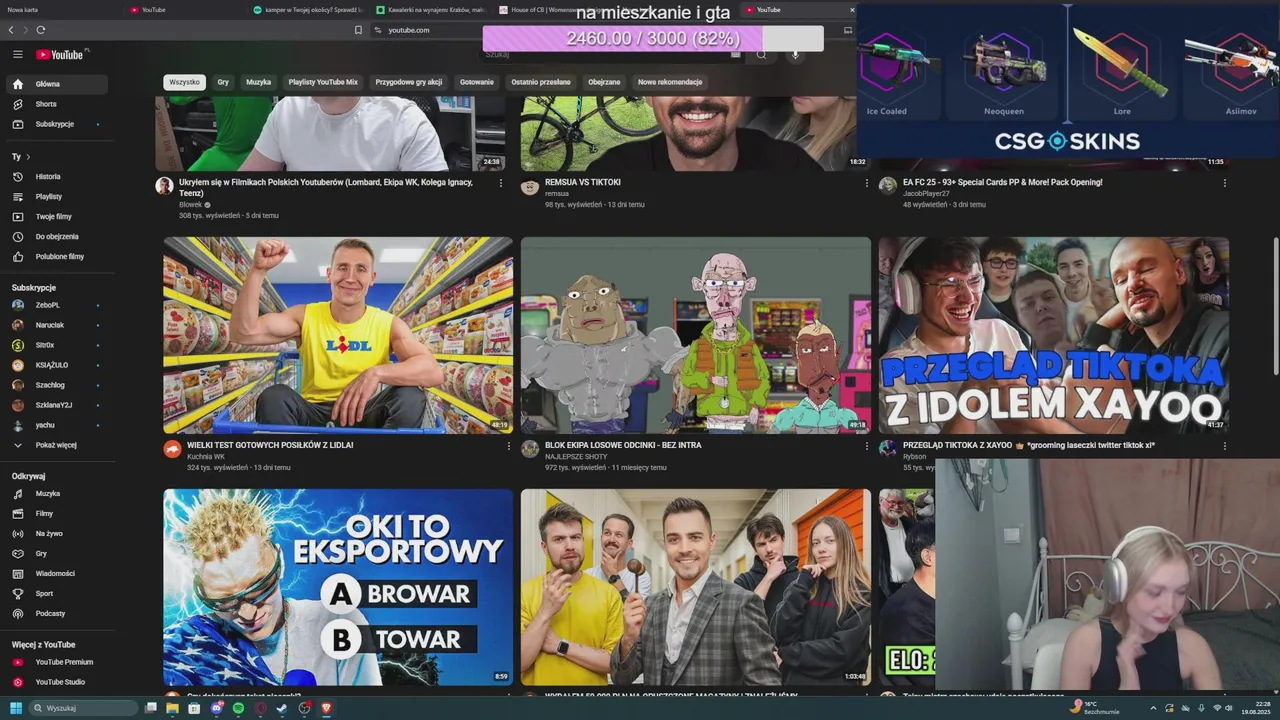This screenshot has height=720, width=1280.
Task: Open Główna in the sidebar
Action: point(57,84)
